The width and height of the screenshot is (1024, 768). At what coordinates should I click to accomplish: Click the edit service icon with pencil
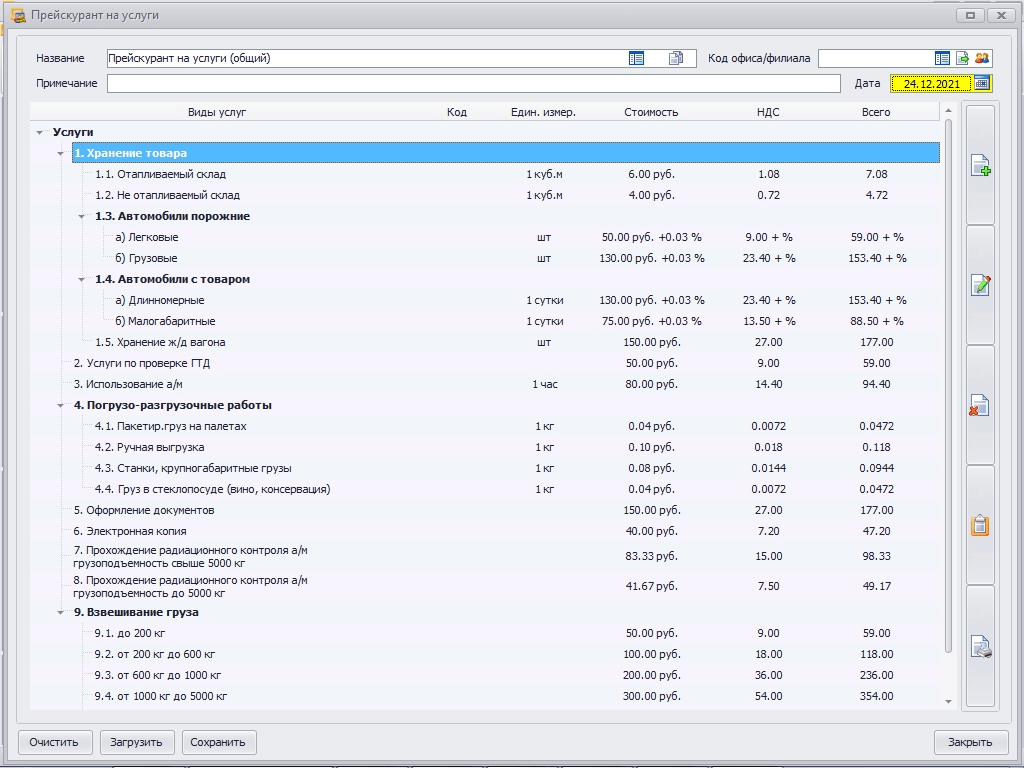coord(980,285)
